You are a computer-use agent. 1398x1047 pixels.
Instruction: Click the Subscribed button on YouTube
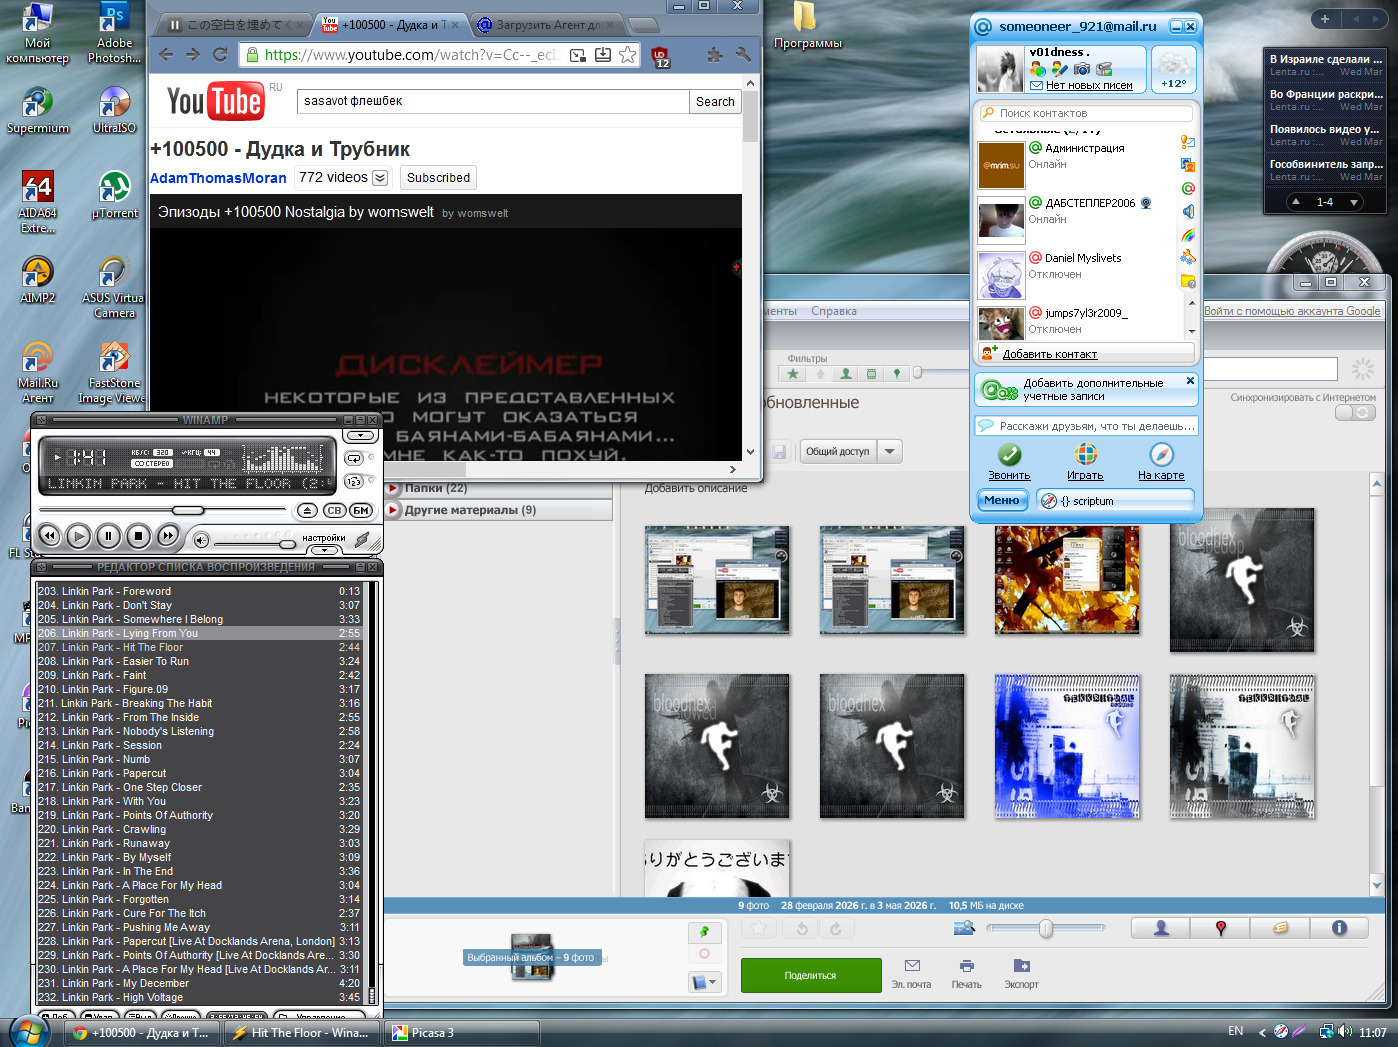click(438, 178)
